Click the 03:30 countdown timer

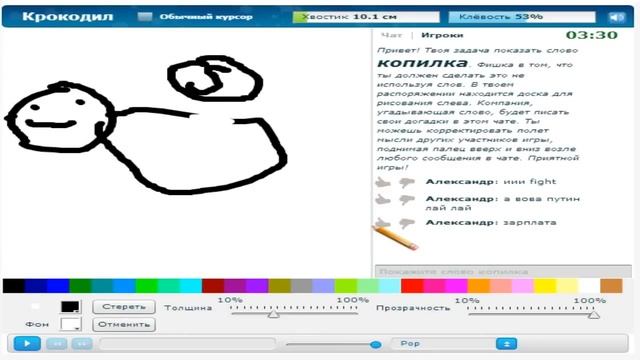[x=592, y=35]
